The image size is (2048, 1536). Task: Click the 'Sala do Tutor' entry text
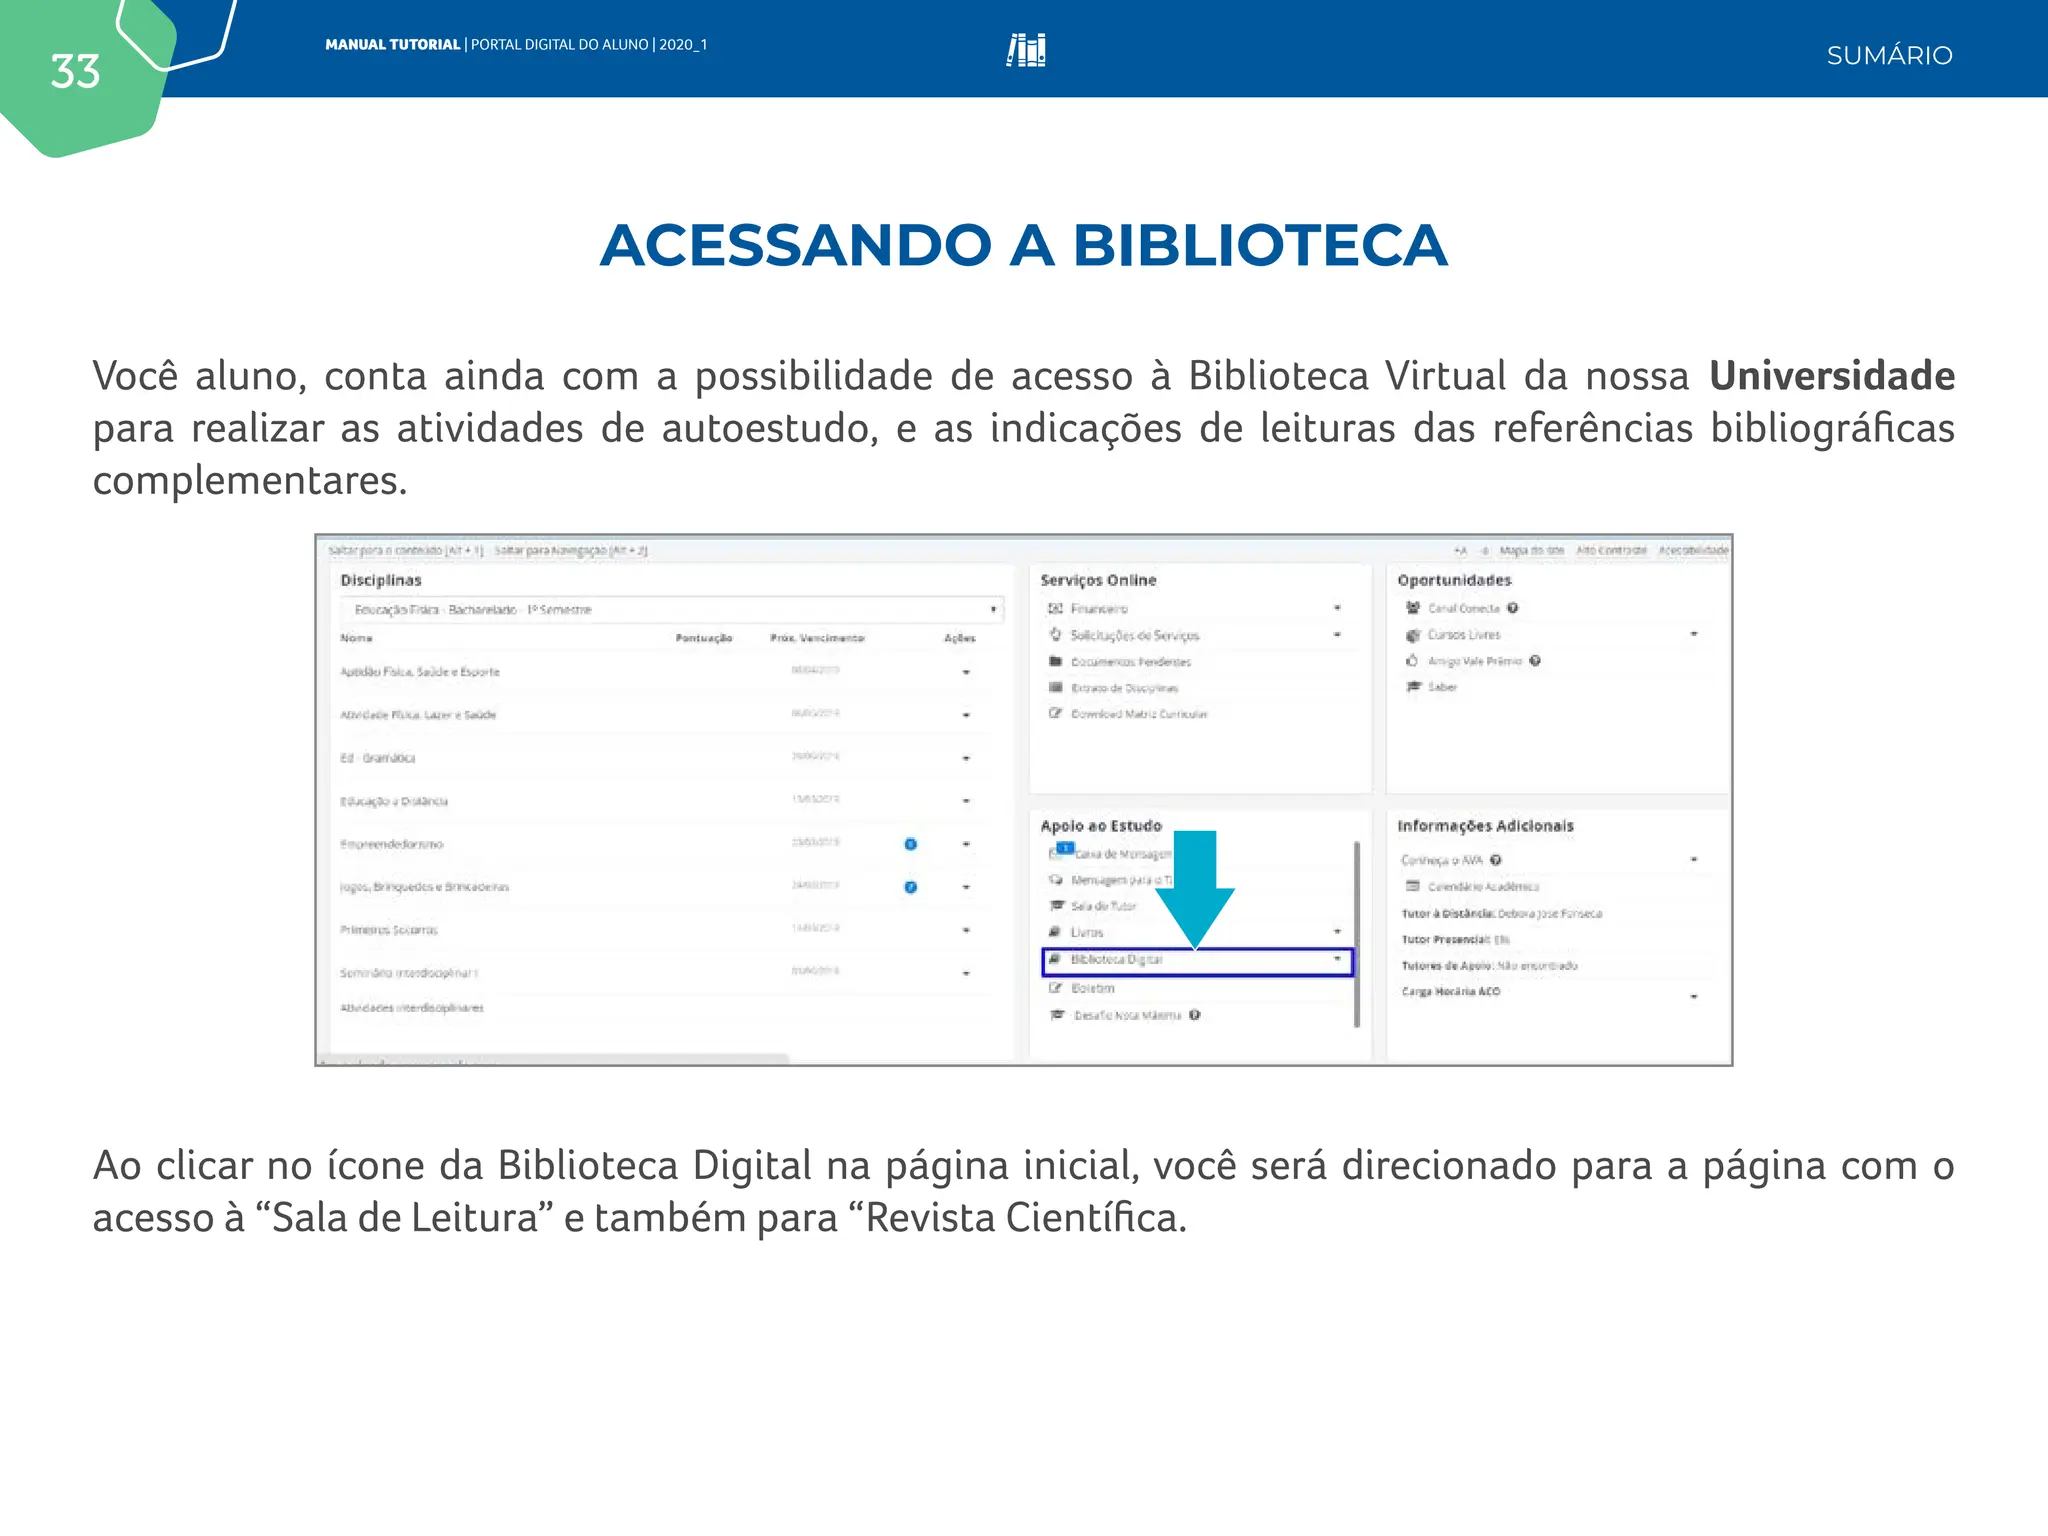pos(1103,906)
